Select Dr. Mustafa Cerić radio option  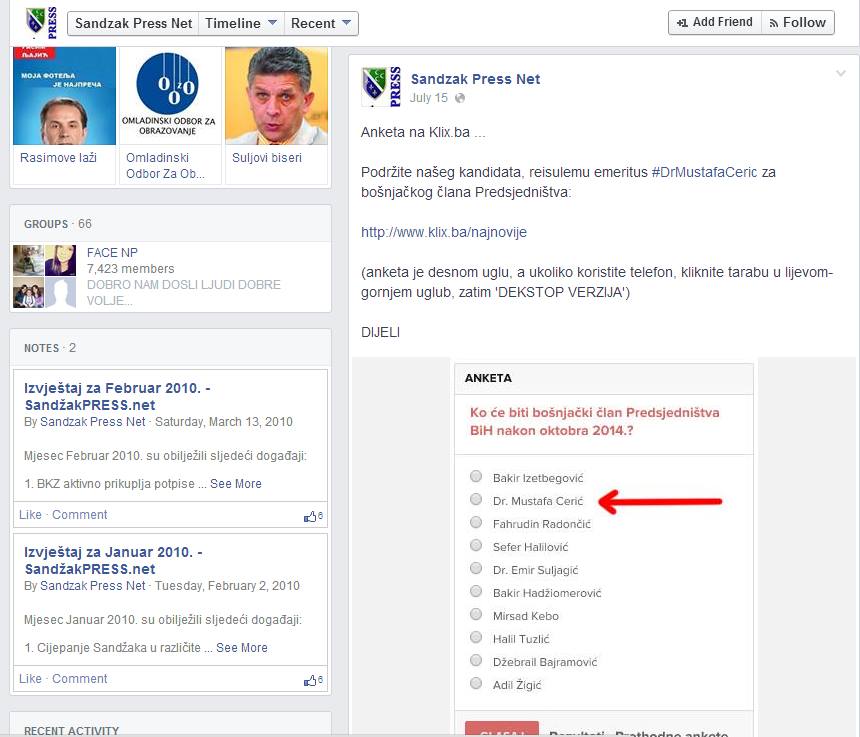coord(476,500)
